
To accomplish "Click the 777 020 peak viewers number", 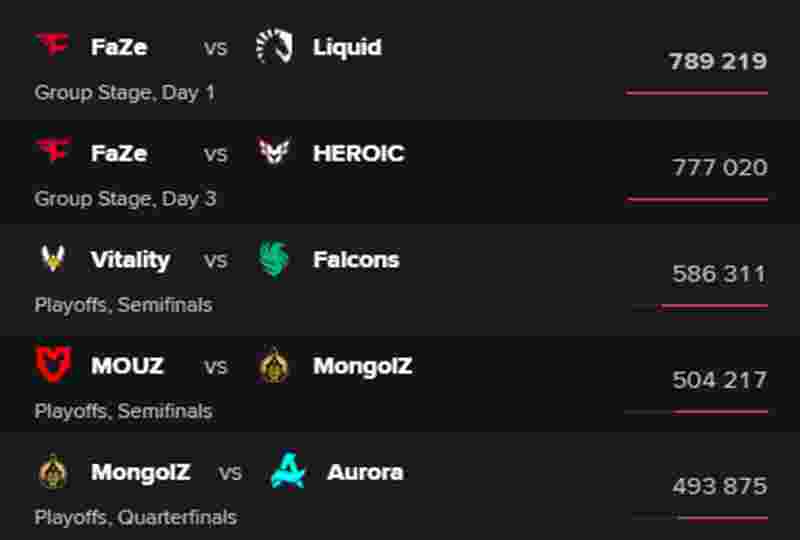I will tap(720, 167).
